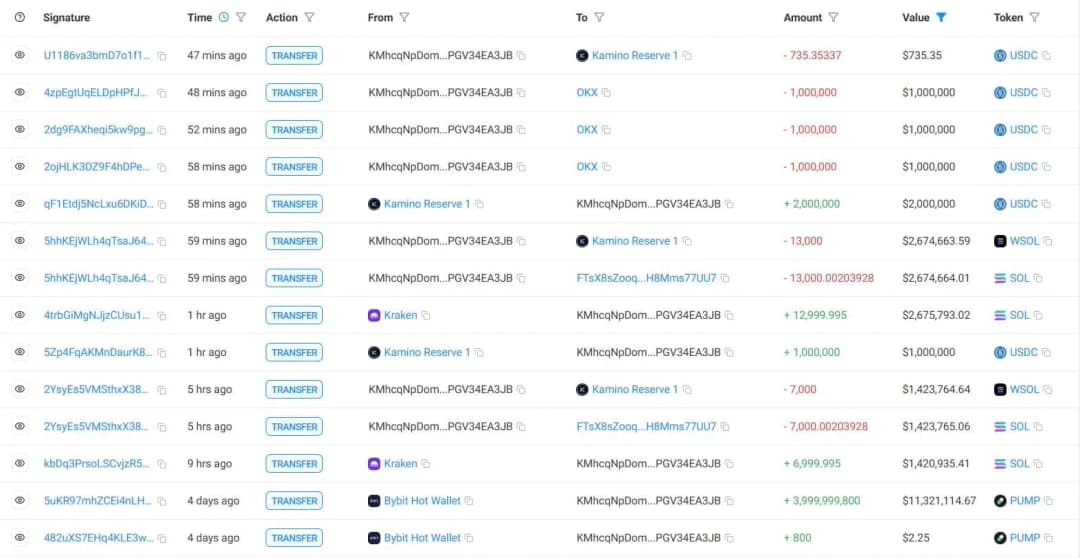Open the From column filter

coord(404,17)
